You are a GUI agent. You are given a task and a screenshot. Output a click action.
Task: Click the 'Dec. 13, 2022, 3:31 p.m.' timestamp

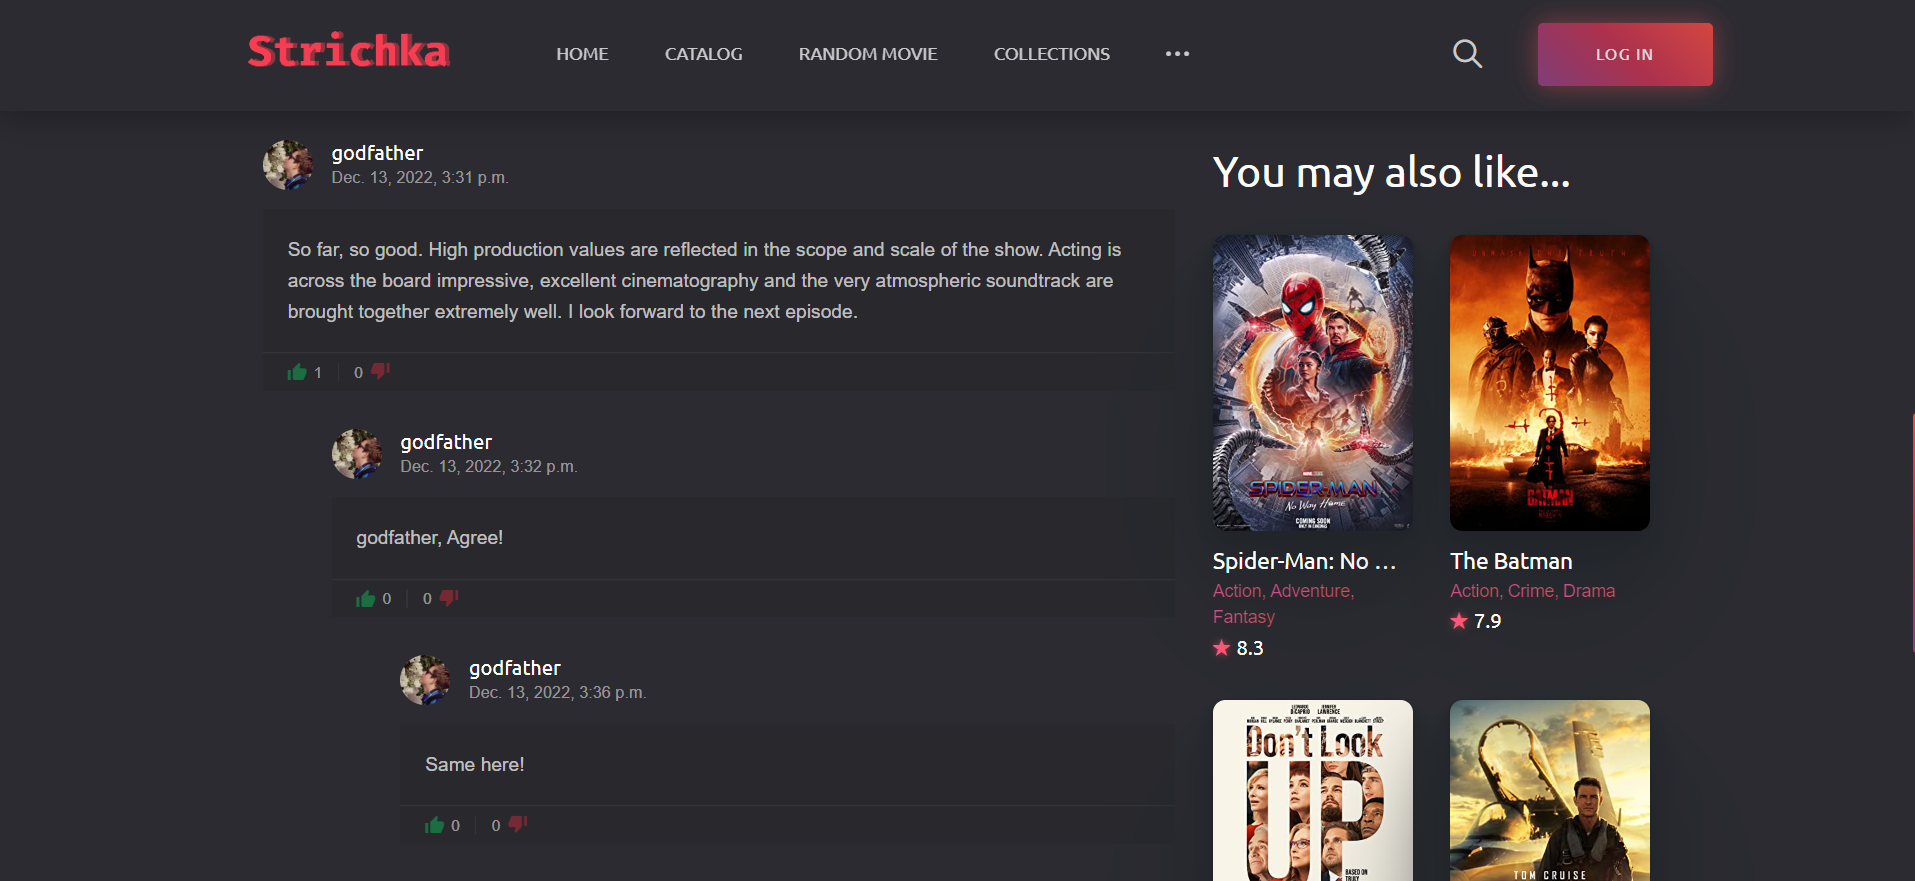coord(420,178)
